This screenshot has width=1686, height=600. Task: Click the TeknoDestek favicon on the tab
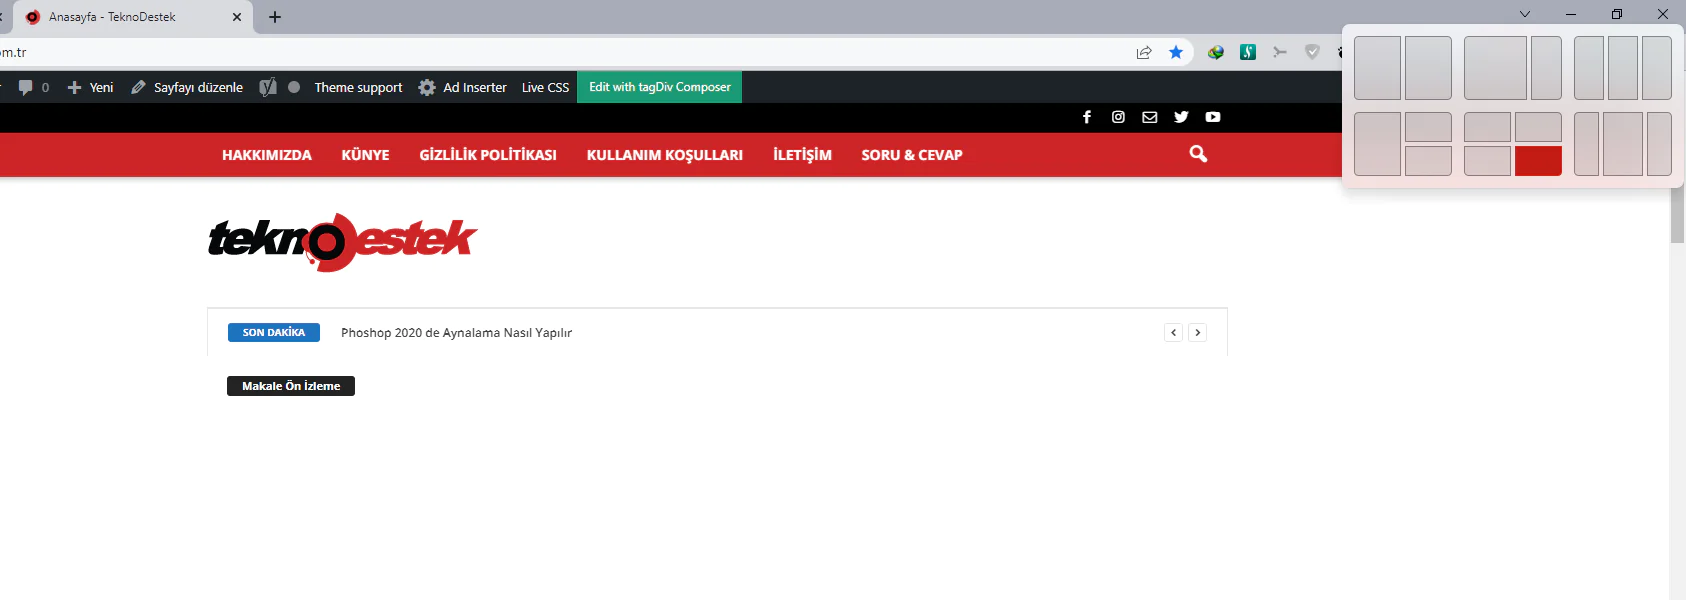tap(32, 17)
